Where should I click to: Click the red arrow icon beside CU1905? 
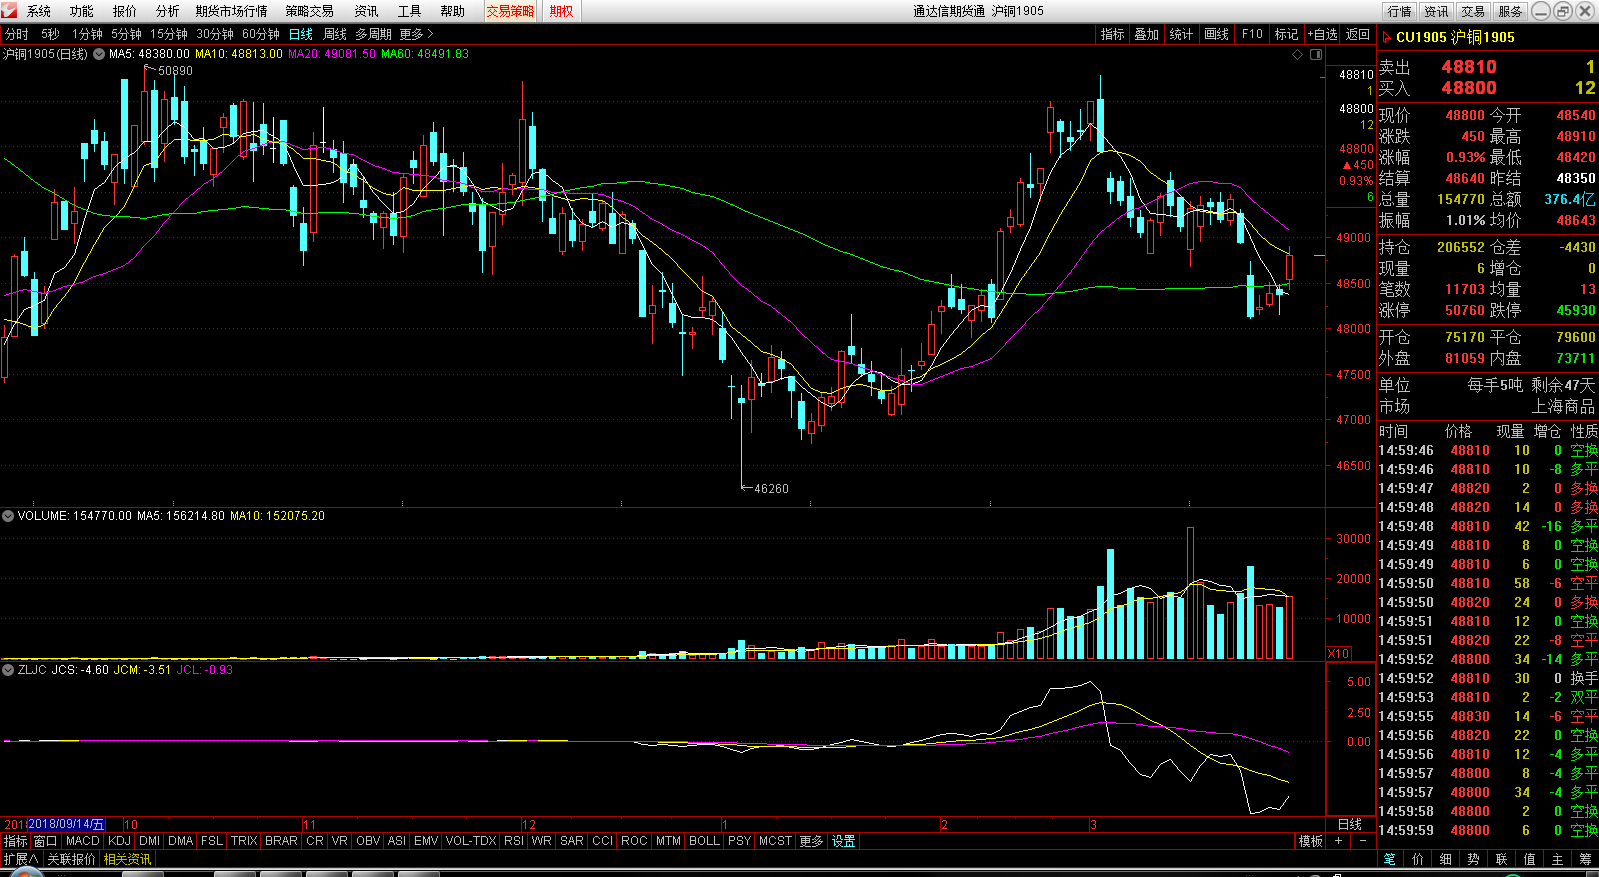pos(1387,37)
